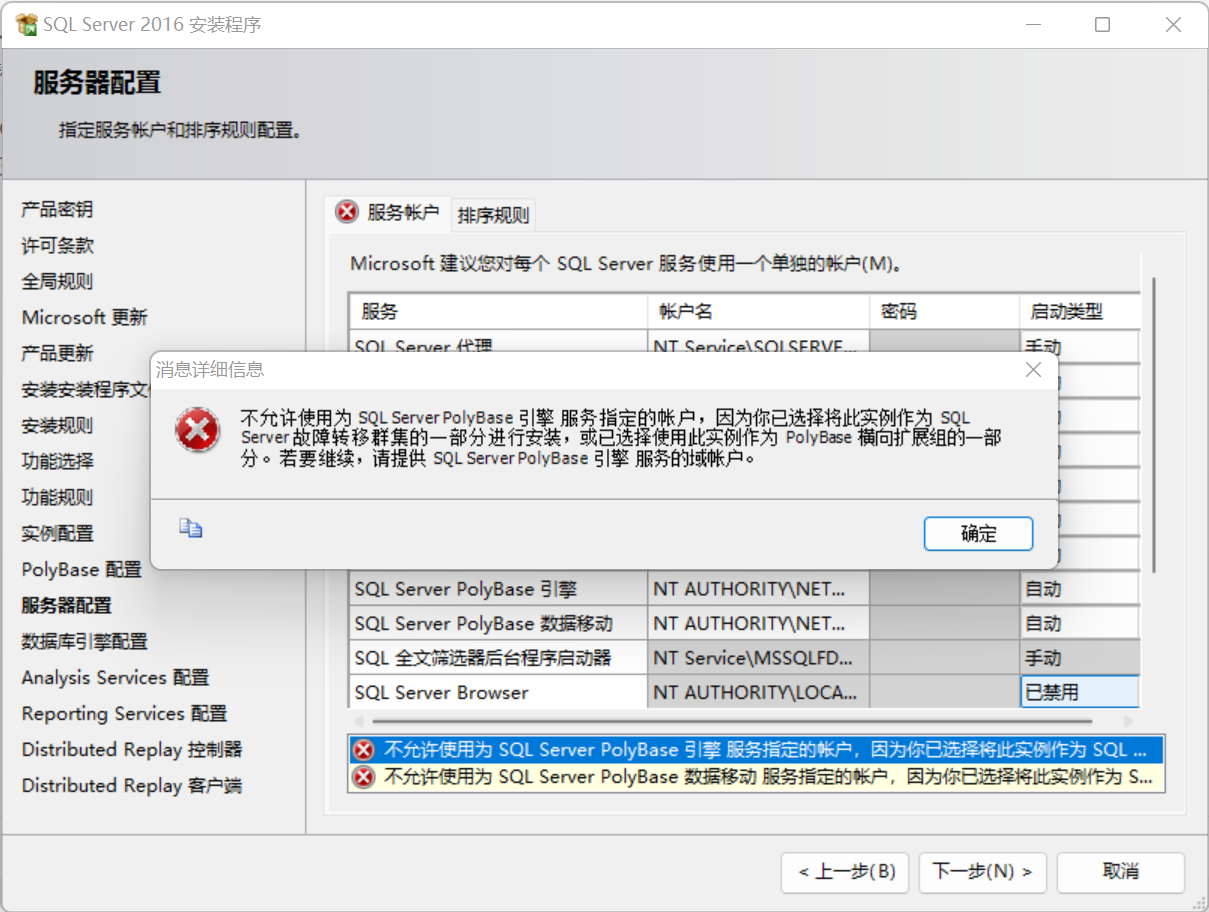
Task: Open Distributed Replay 控制器 step
Action: [x=132, y=749]
